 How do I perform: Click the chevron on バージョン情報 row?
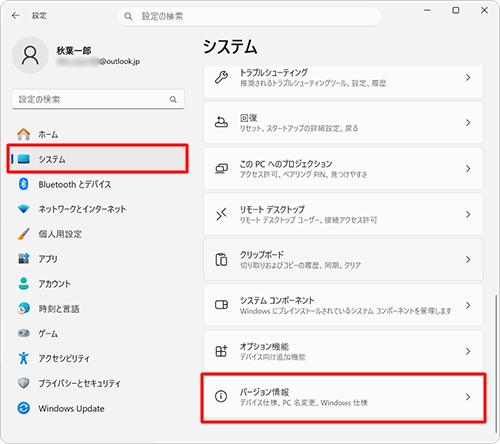(468, 396)
